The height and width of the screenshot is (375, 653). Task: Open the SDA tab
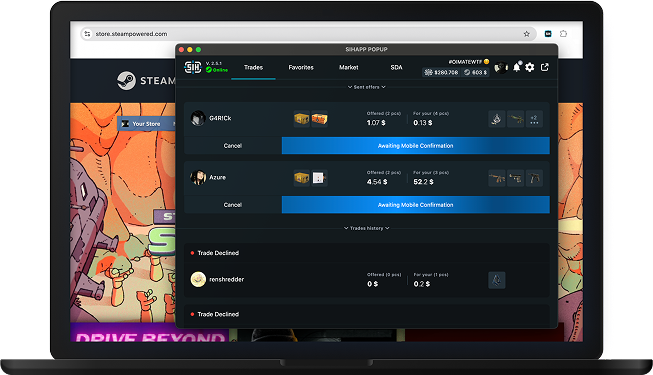click(396, 68)
